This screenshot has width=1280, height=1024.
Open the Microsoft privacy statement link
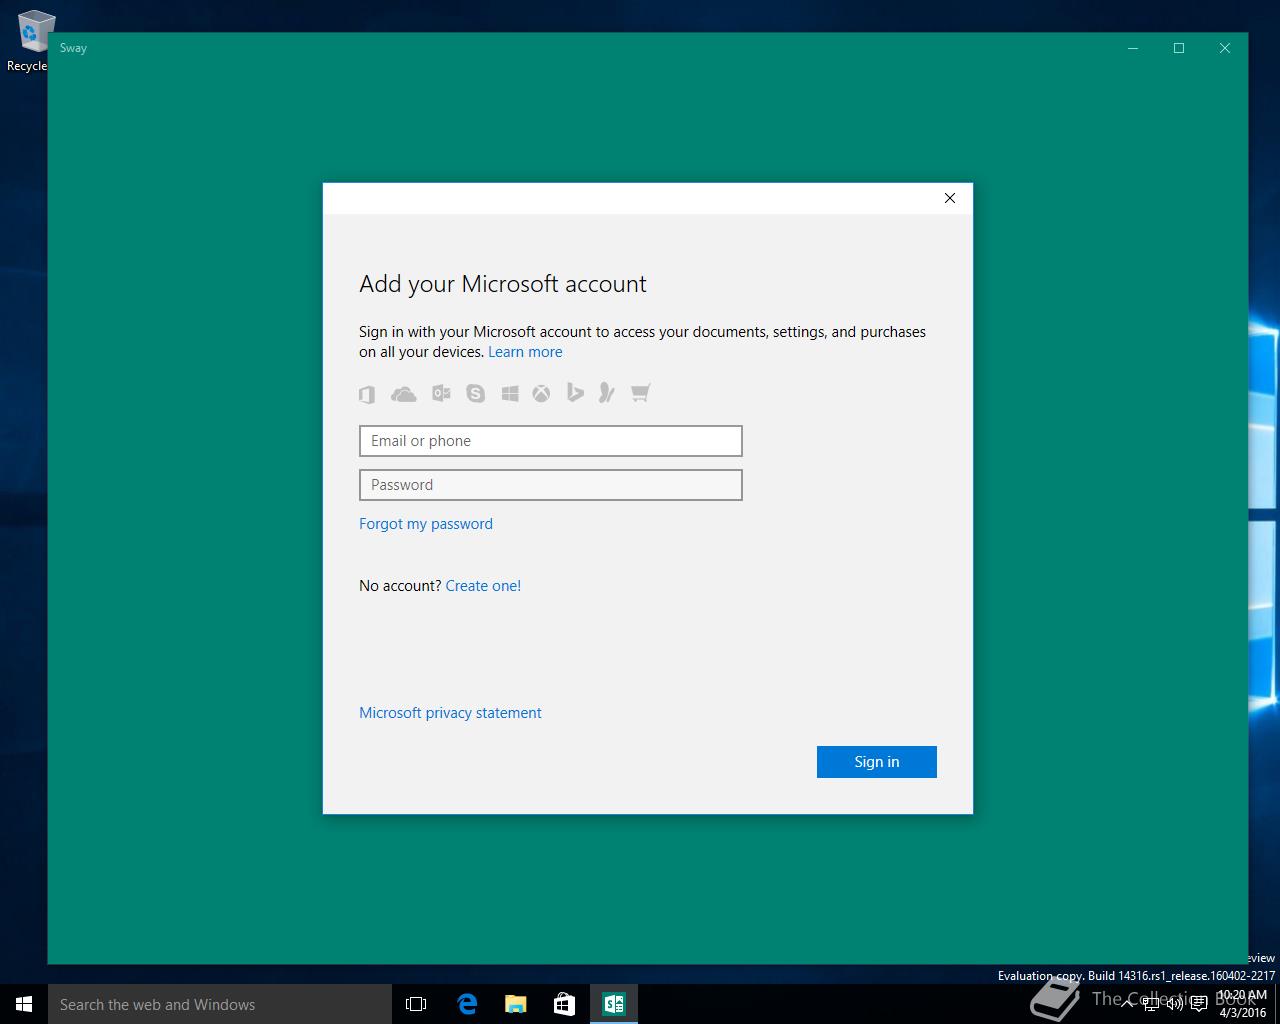click(450, 713)
